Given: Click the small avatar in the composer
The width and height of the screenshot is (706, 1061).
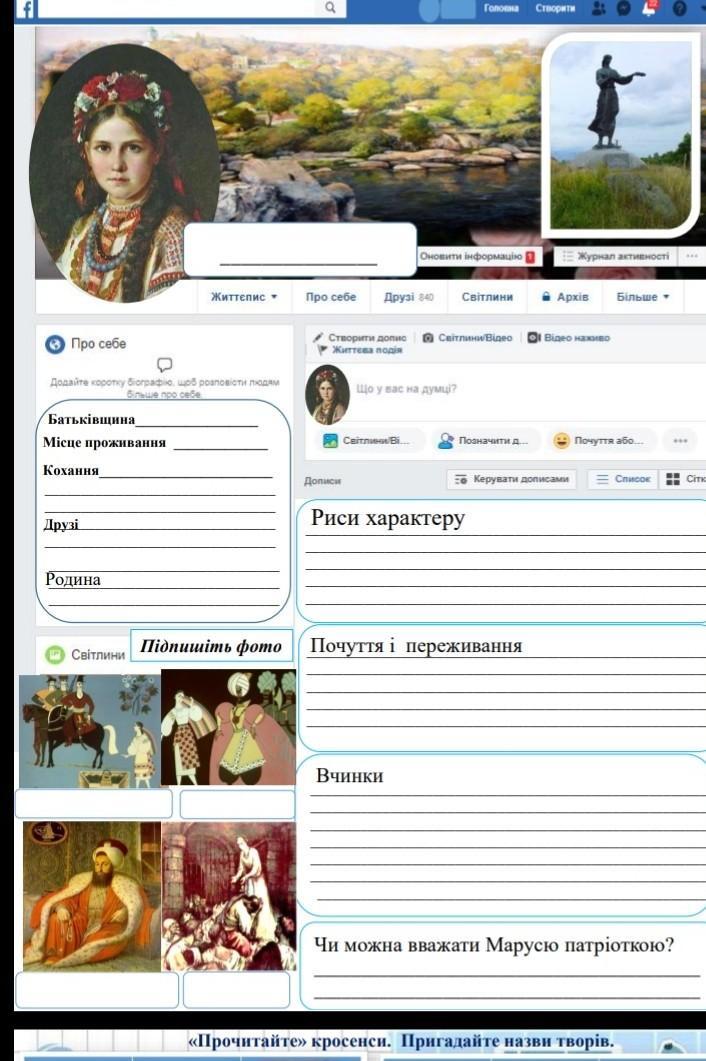Looking at the screenshot, I should pyautogui.click(x=328, y=394).
